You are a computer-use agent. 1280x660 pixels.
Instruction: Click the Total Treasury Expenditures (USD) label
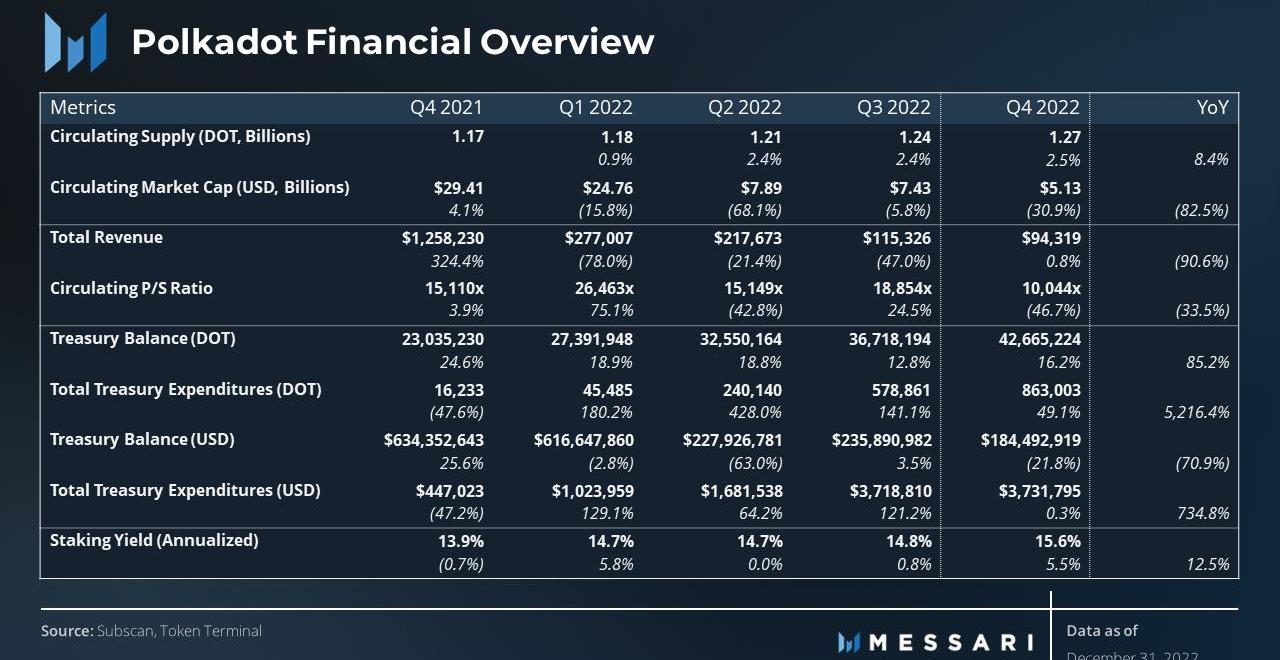[x=185, y=490]
